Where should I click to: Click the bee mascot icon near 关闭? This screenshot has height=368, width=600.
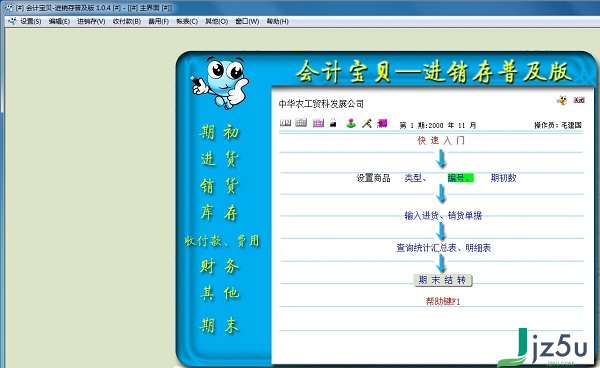(562, 100)
